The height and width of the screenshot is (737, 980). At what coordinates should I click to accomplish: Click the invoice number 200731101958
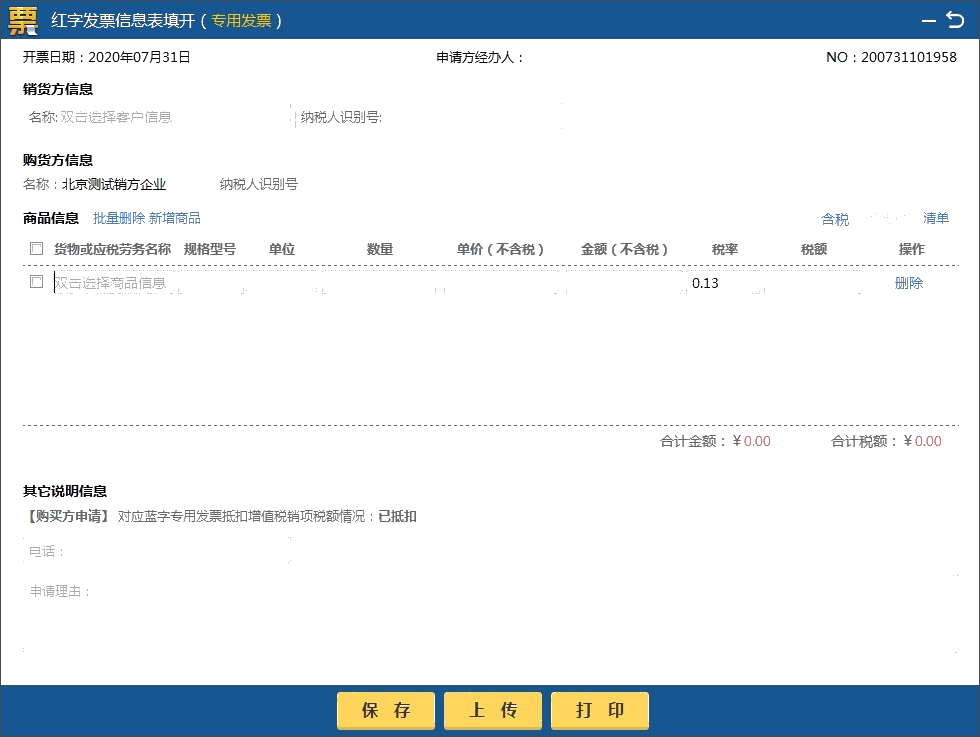point(909,57)
